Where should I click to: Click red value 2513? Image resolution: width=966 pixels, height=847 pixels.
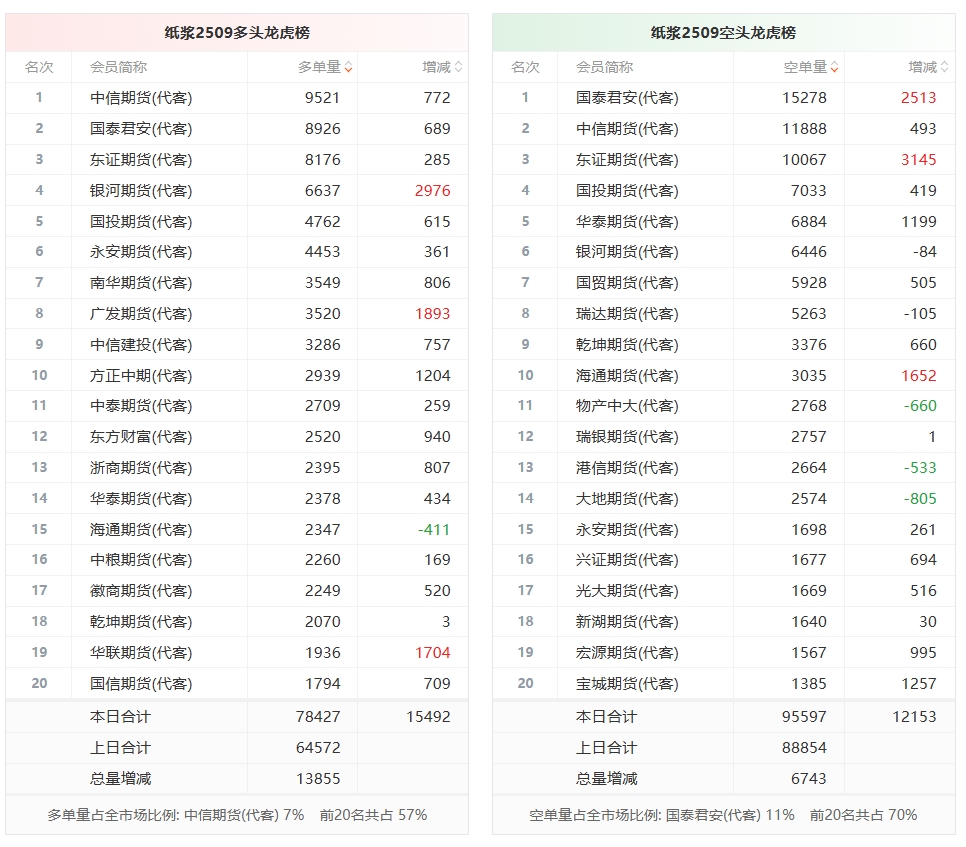coord(919,98)
